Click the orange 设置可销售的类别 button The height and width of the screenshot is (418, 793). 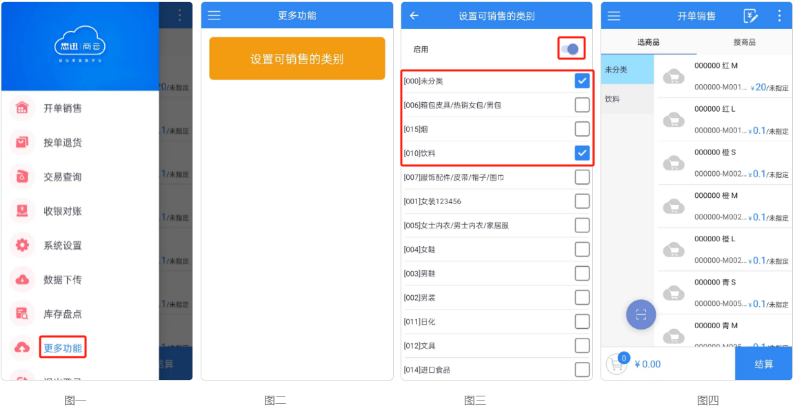tap(297, 59)
